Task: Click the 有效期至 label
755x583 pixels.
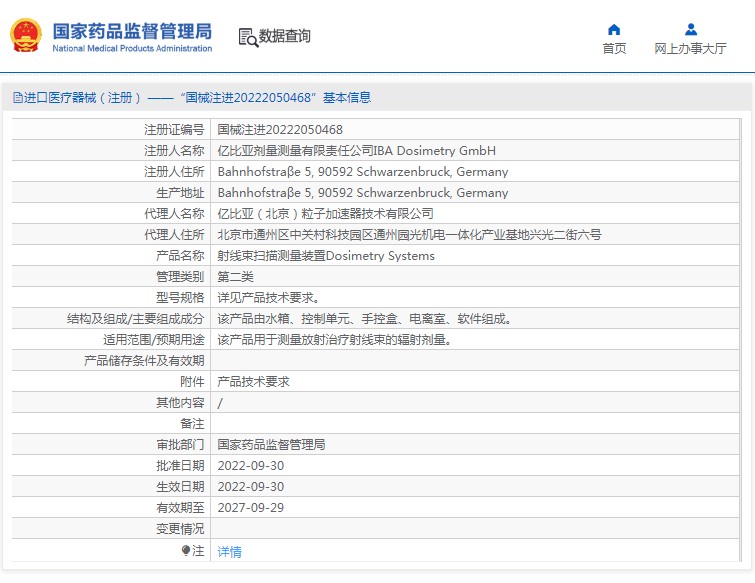Action: pos(180,507)
